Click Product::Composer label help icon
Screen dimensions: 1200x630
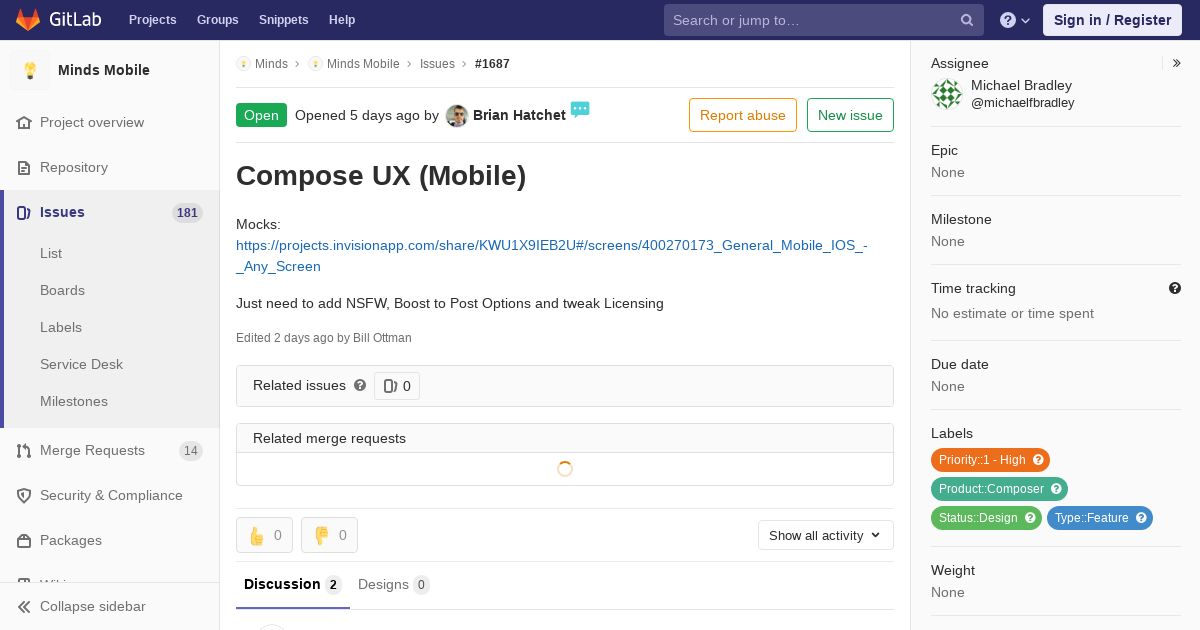coord(1057,489)
